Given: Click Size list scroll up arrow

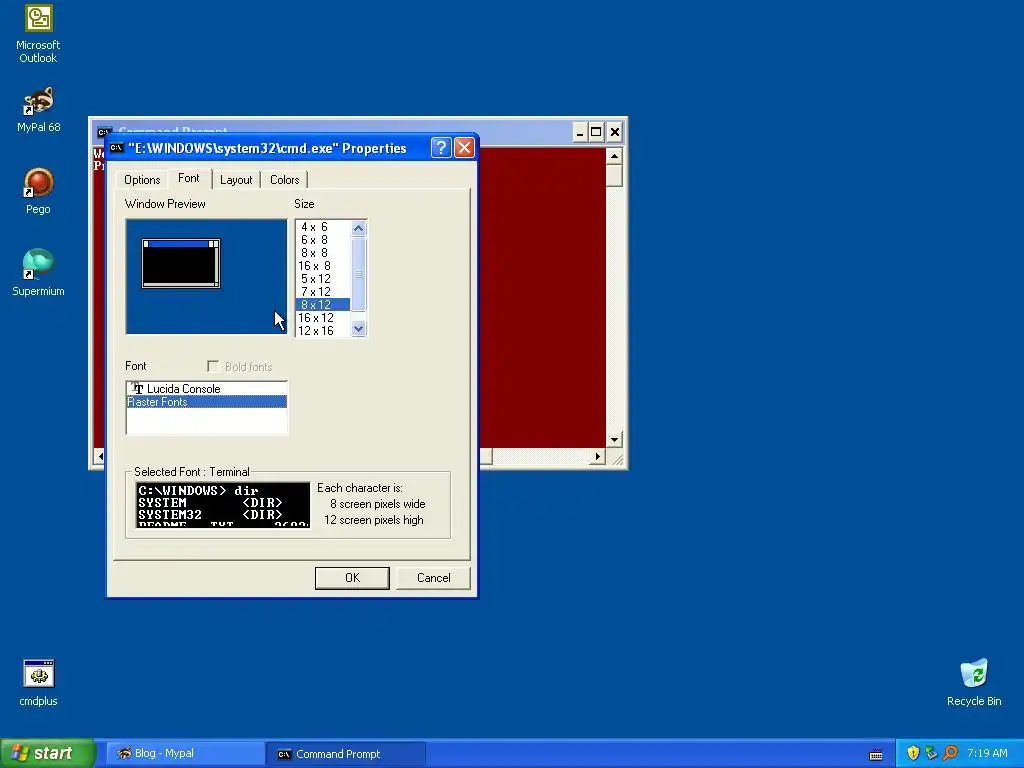Looking at the screenshot, I should click(x=359, y=228).
